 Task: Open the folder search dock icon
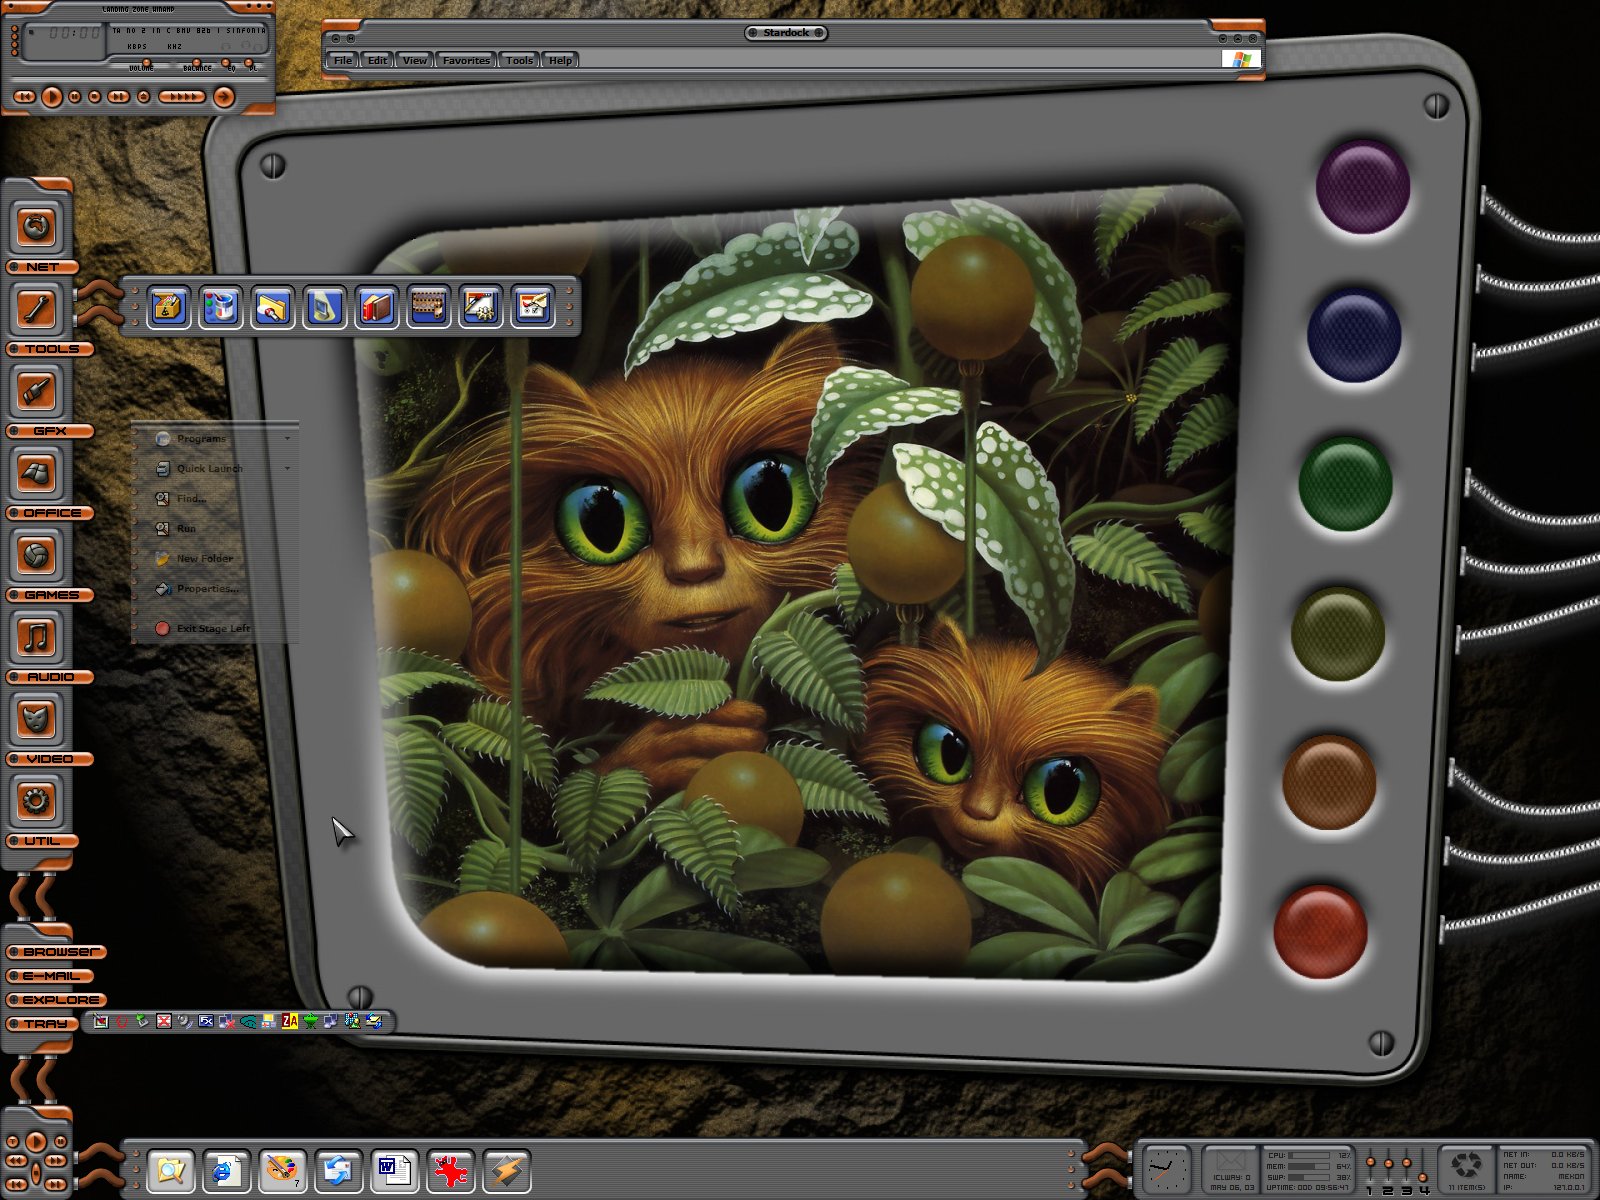click(171, 1170)
